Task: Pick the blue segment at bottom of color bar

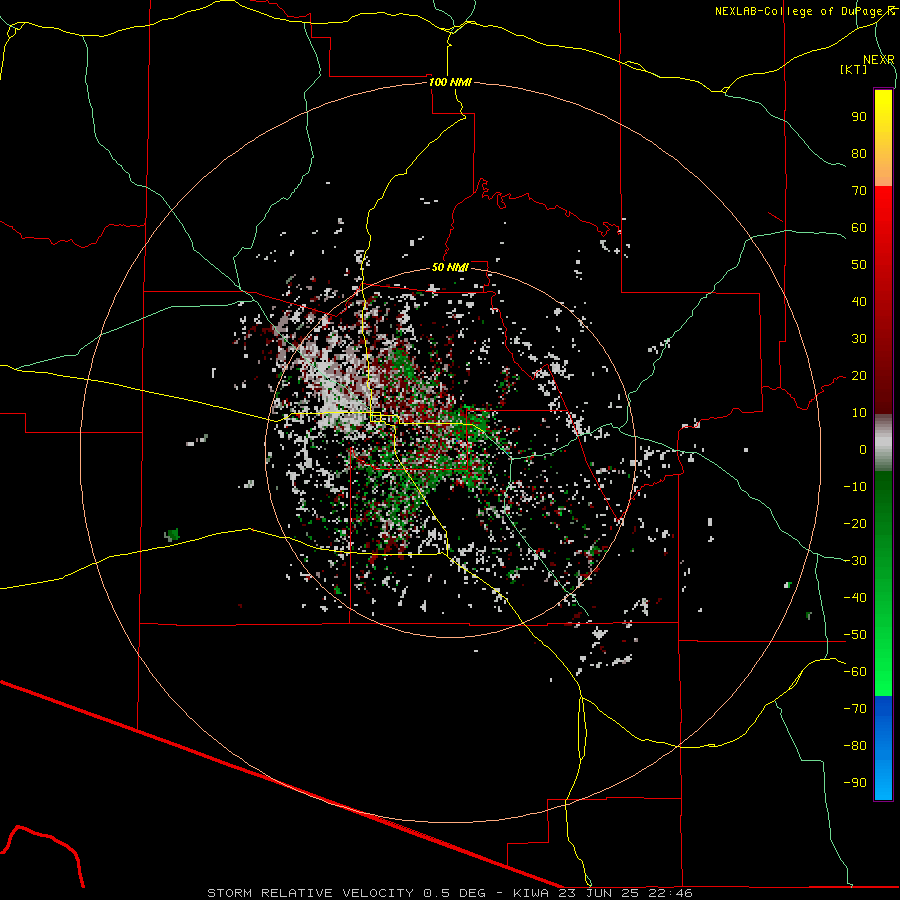Action: 883,748
